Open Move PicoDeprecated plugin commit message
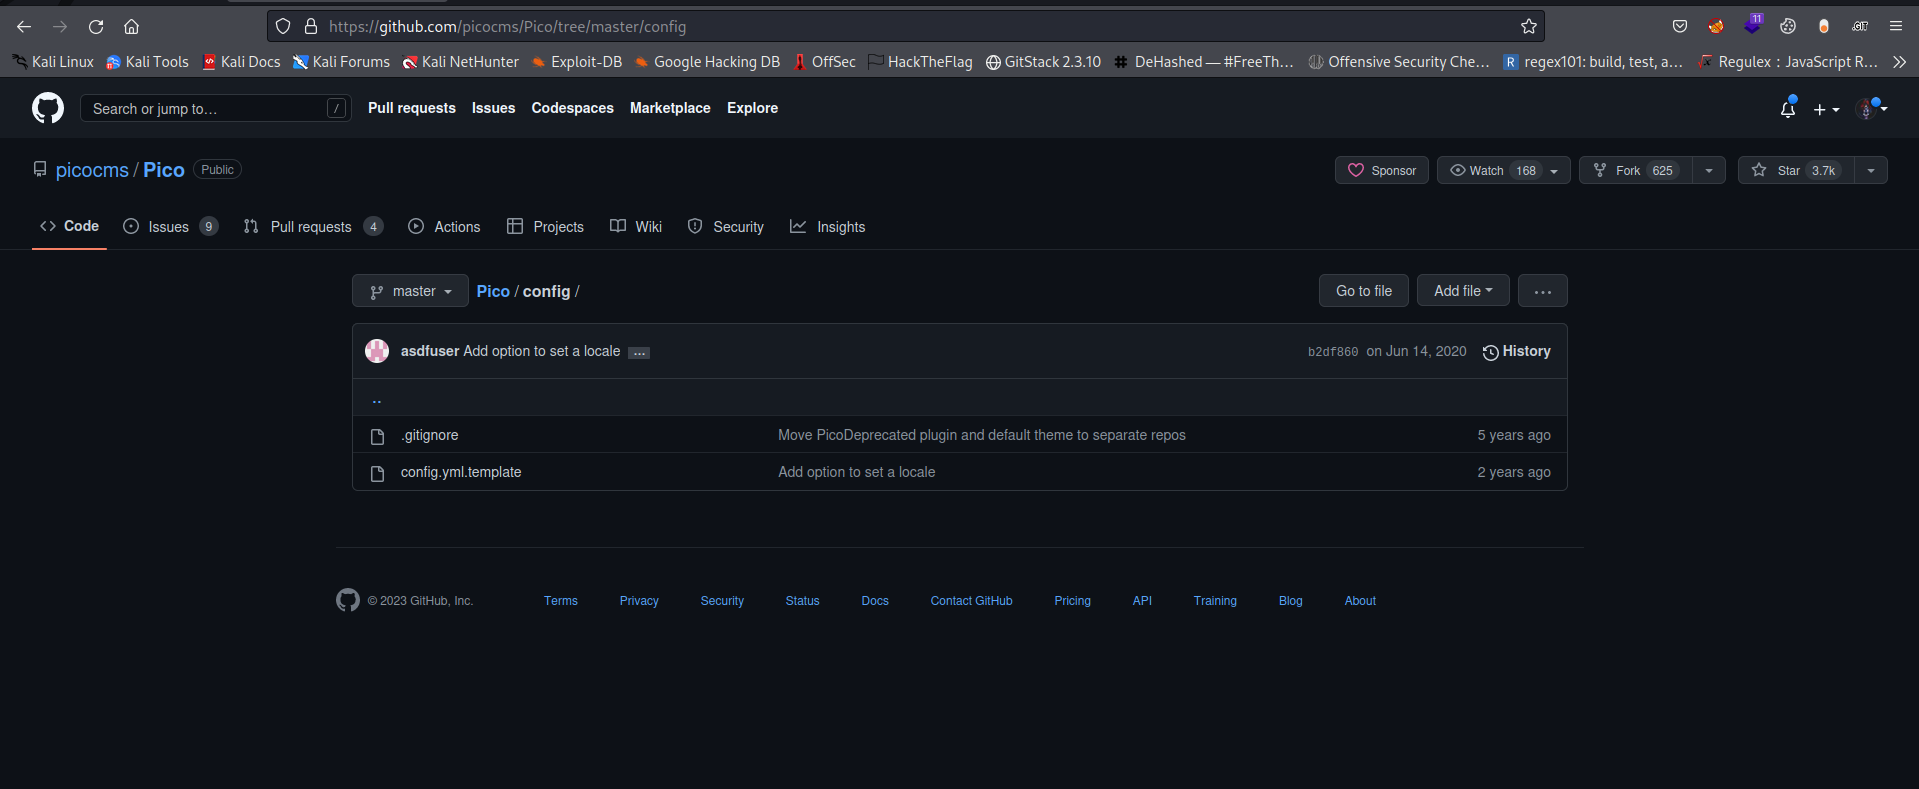 point(982,435)
